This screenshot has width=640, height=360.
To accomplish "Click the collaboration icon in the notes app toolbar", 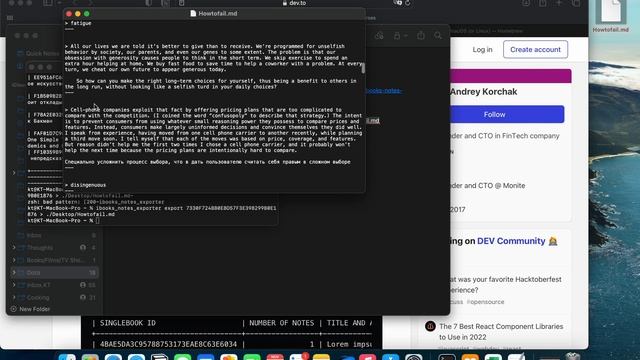I will 379,36.
